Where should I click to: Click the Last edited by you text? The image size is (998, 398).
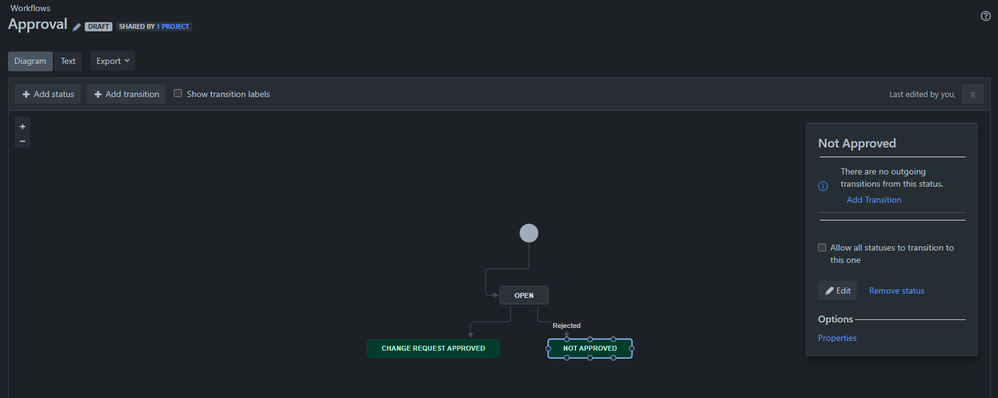[x=922, y=94]
